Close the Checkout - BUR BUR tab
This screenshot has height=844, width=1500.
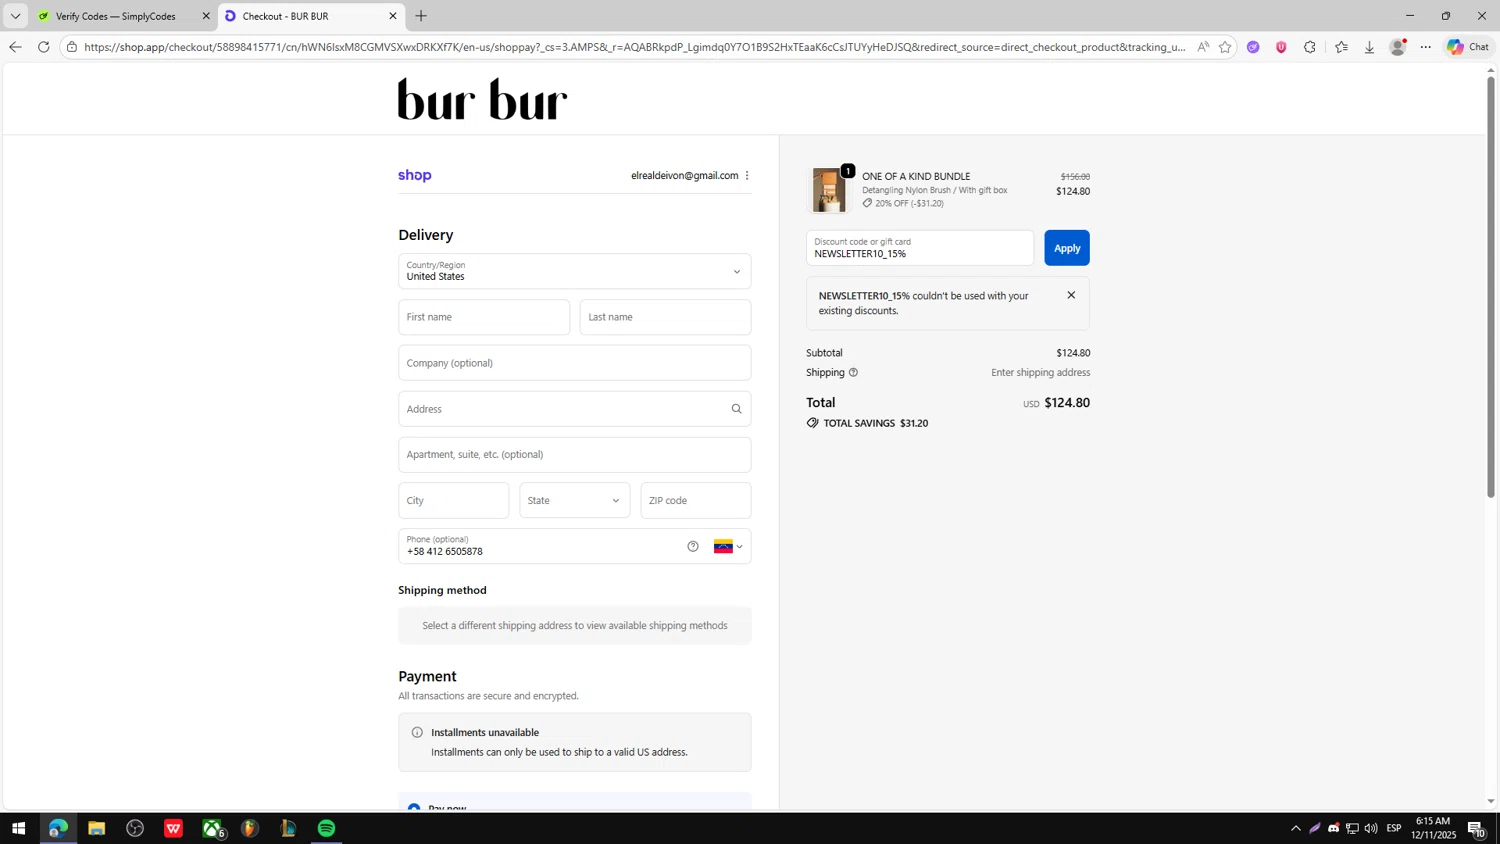pos(392,16)
